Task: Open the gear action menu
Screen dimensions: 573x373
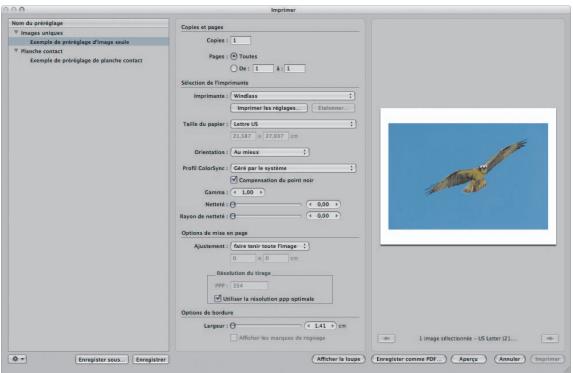Action: click(x=18, y=359)
